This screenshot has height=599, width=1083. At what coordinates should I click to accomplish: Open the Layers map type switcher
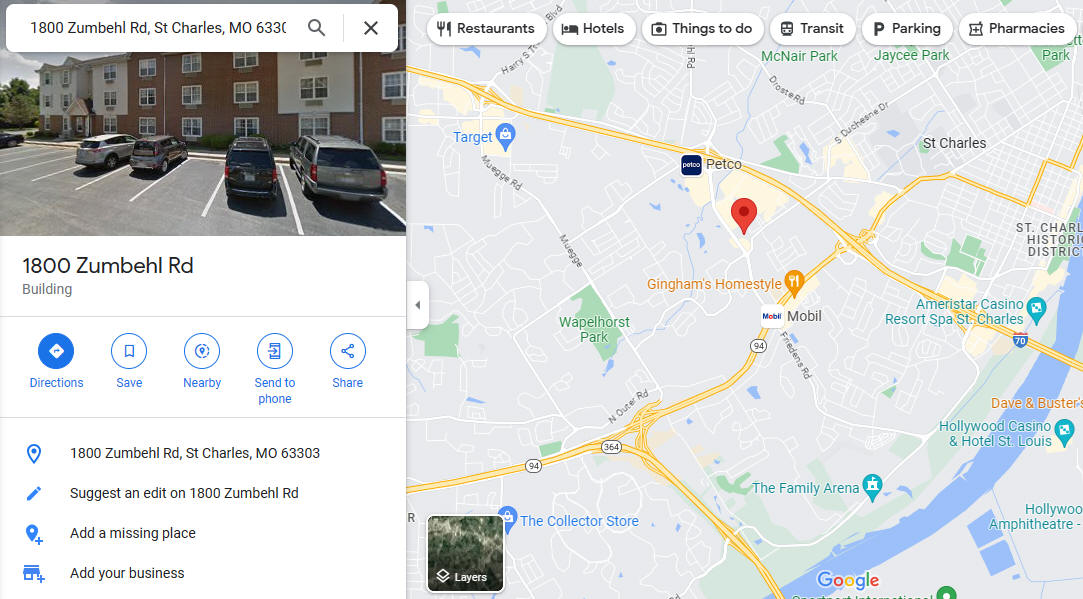pos(466,553)
